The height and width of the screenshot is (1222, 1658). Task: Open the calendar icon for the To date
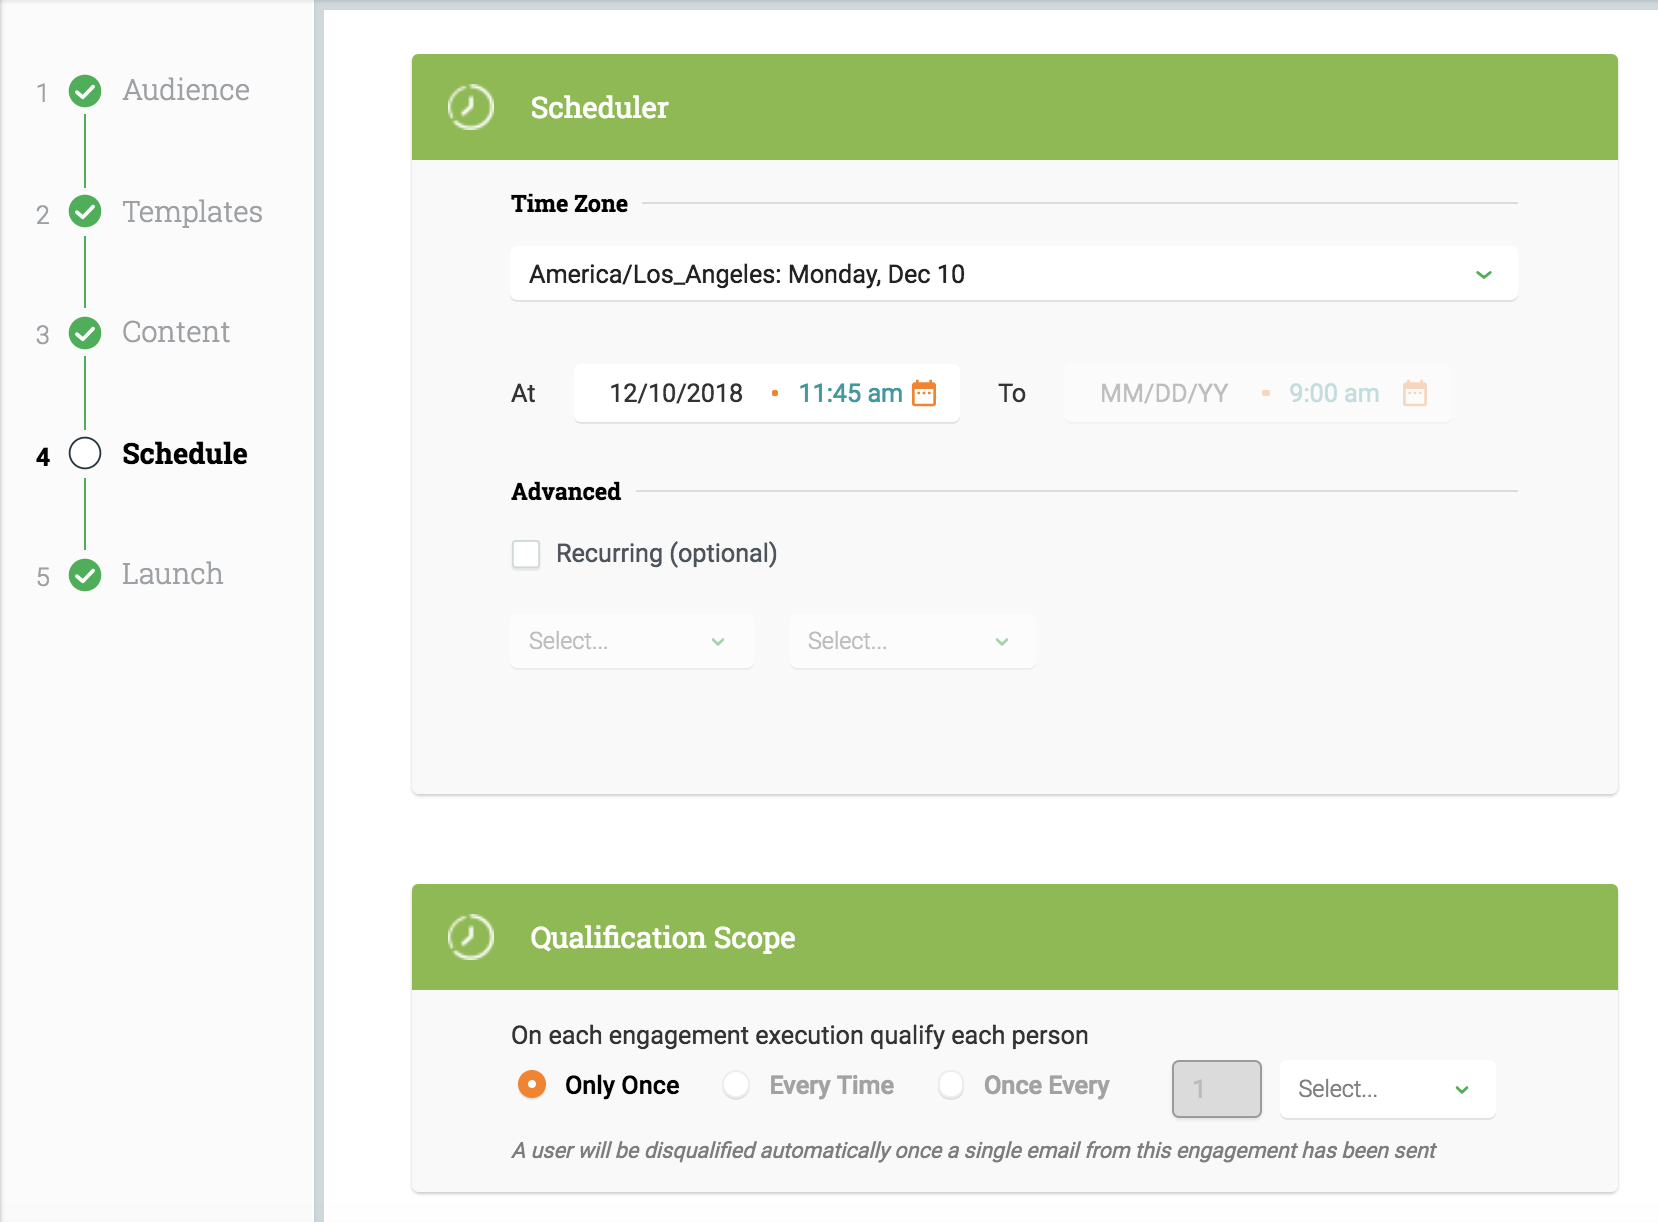(1414, 393)
